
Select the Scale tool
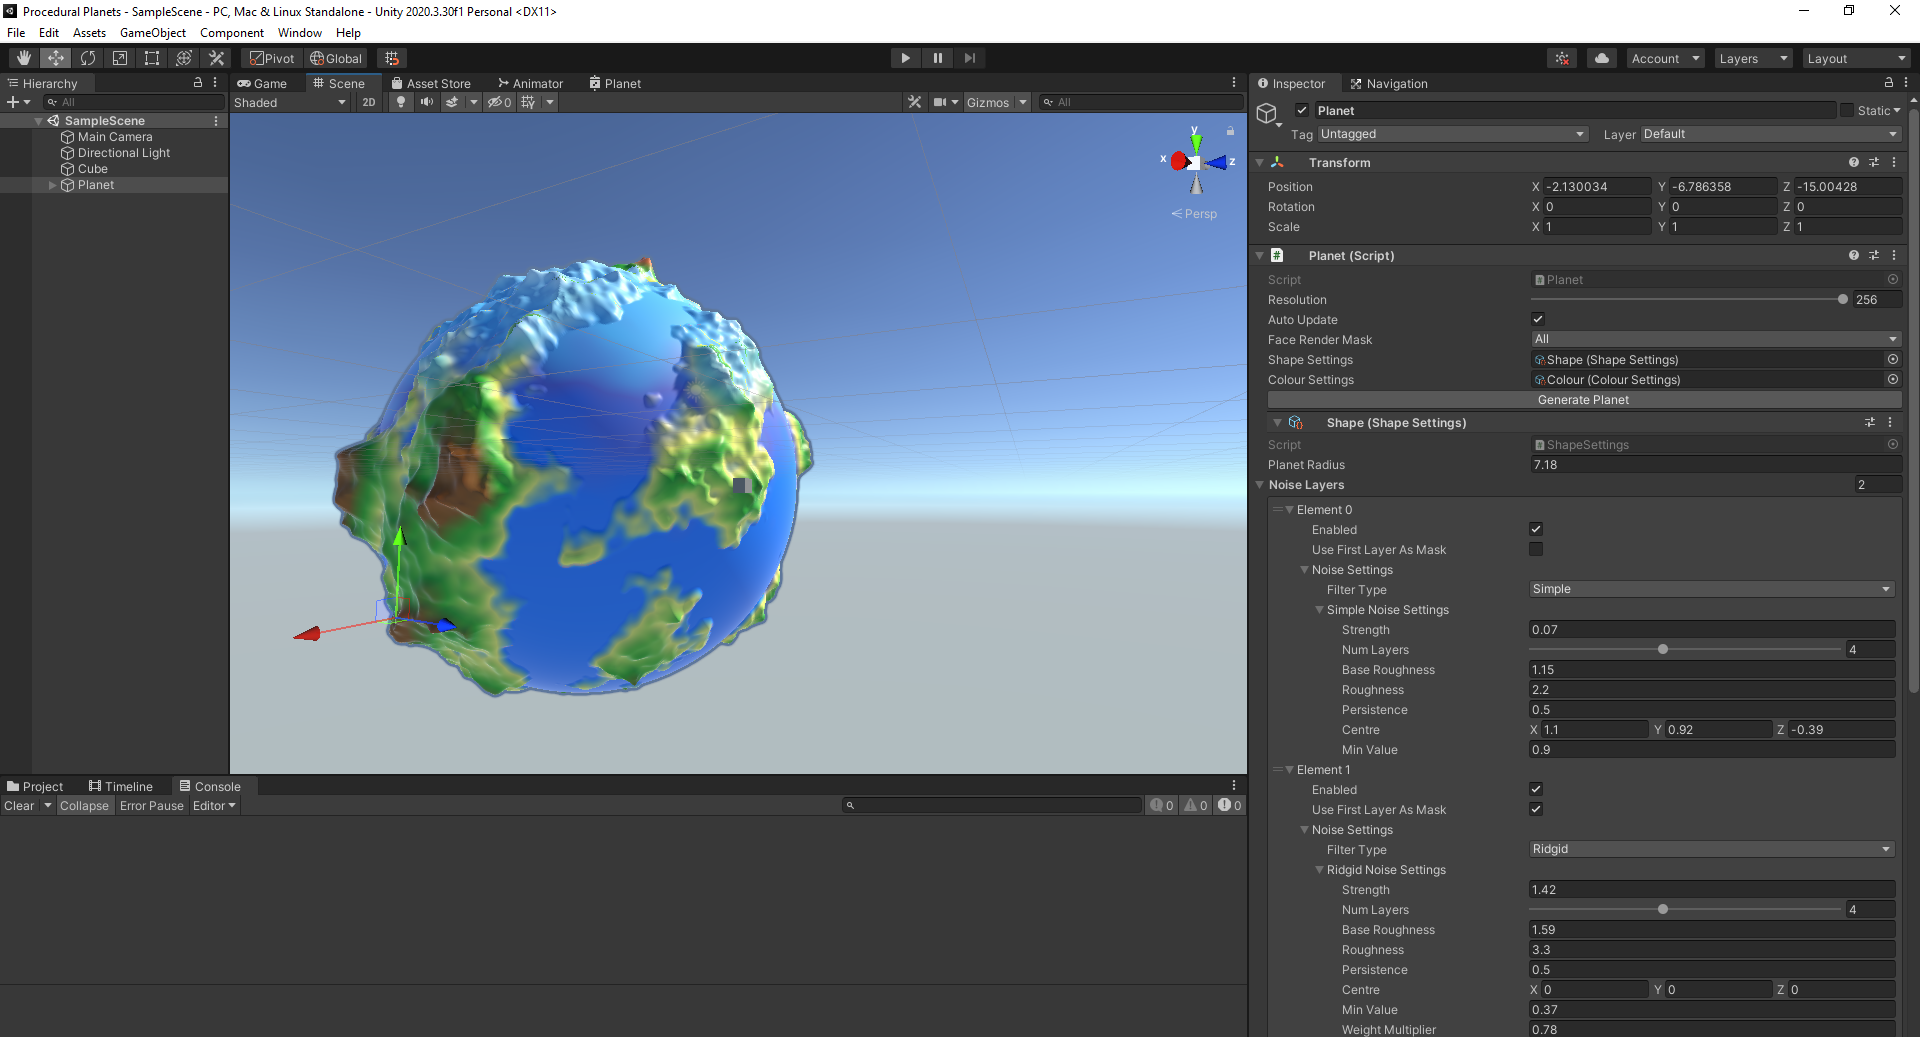[x=119, y=57]
